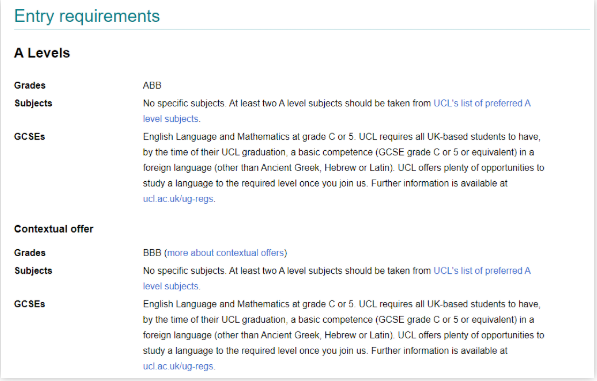
Task: Click the contextual offer GCSE requirements paragraph
Action: click(x=343, y=335)
